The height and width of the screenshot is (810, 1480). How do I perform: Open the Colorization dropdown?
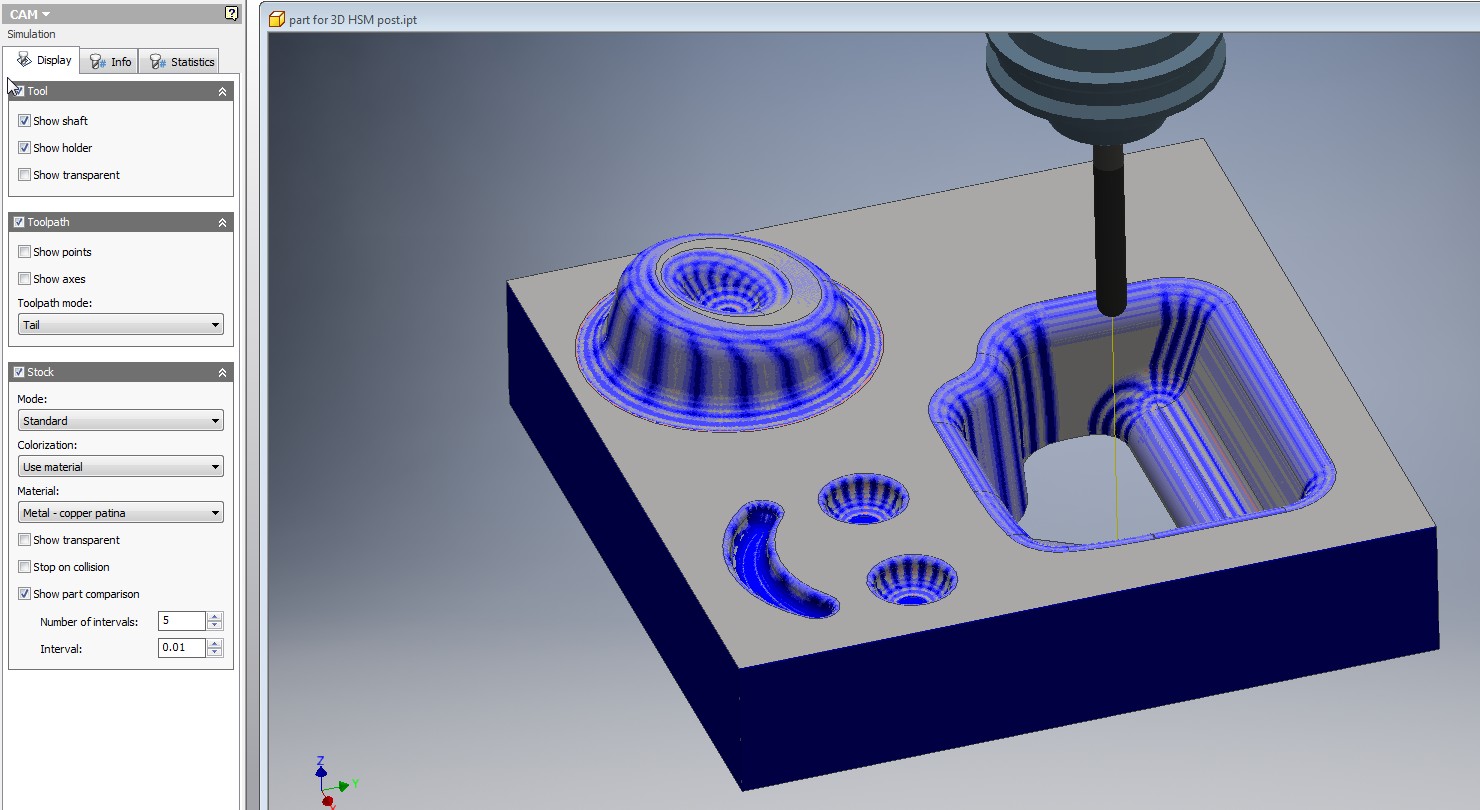tap(120, 467)
